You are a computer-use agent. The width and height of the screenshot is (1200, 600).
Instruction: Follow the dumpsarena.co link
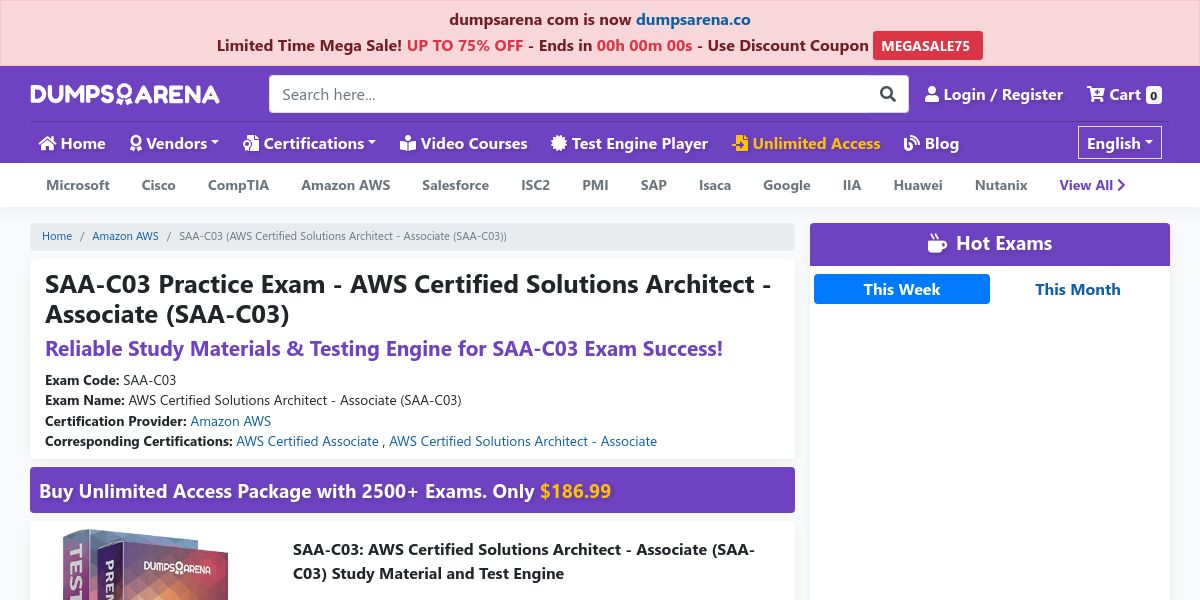(693, 19)
